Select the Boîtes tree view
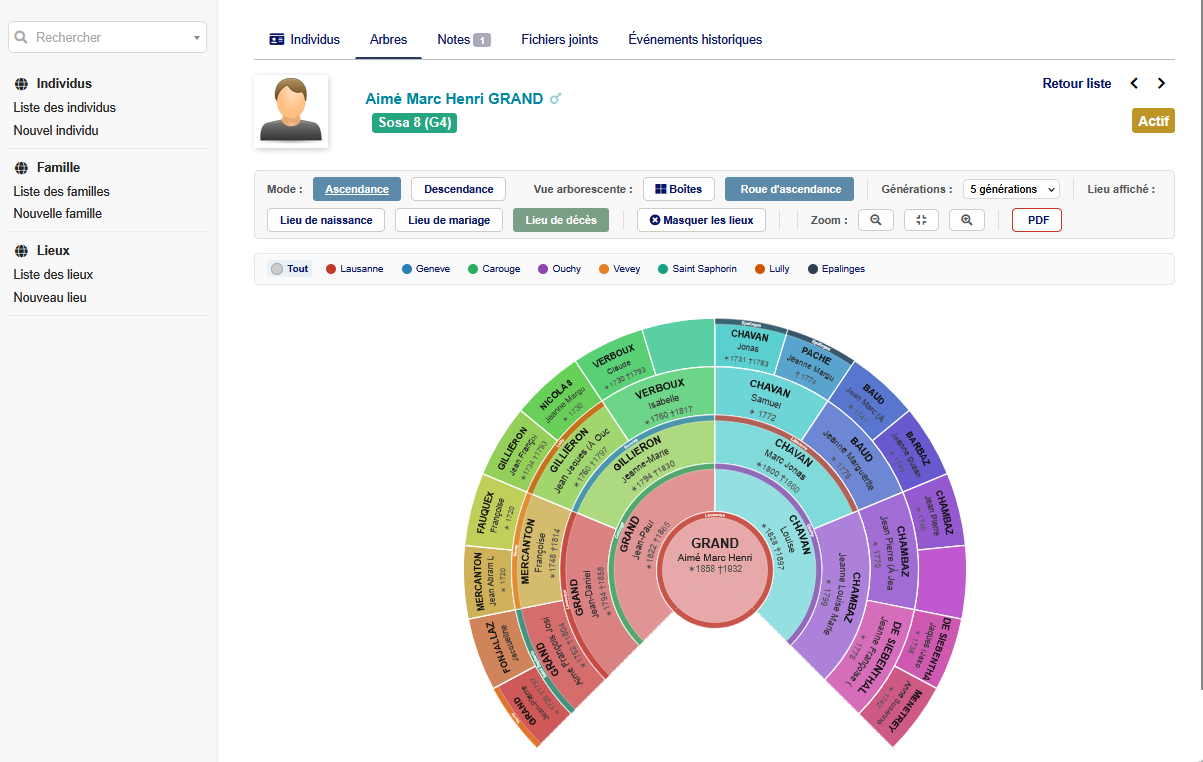This screenshot has width=1203, height=762. click(678, 189)
